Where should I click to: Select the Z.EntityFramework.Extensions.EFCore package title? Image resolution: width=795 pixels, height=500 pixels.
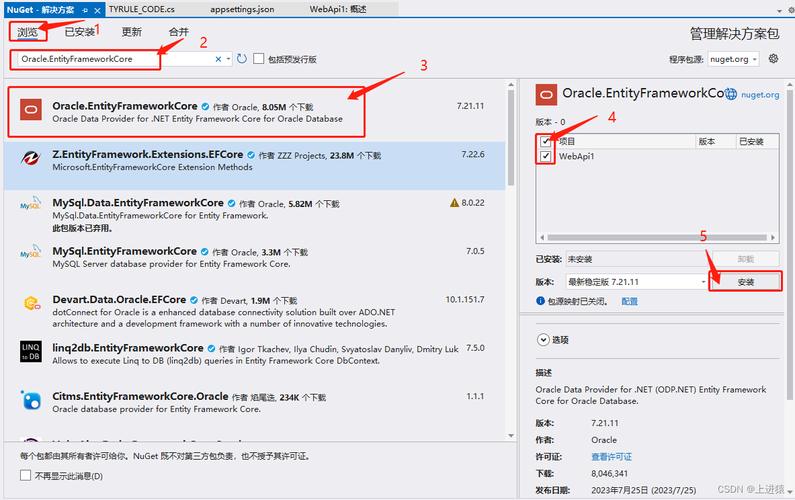pos(148,154)
